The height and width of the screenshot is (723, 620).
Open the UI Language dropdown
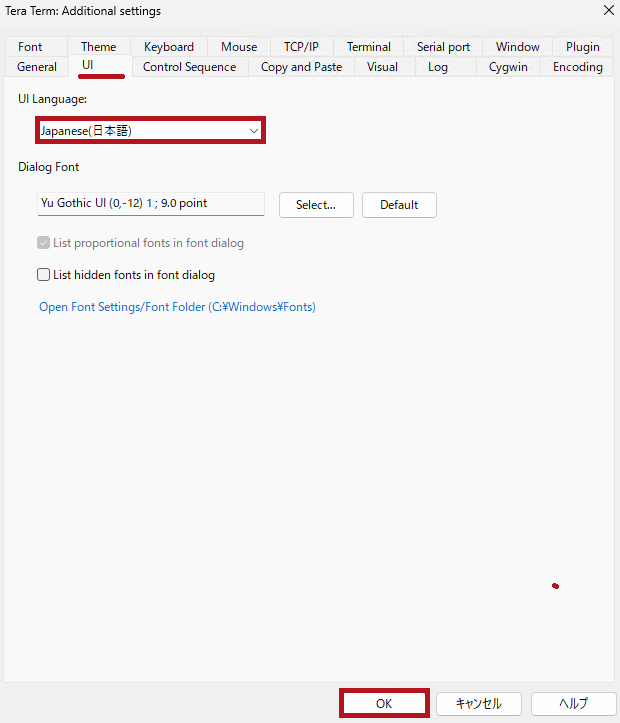point(150,131)
